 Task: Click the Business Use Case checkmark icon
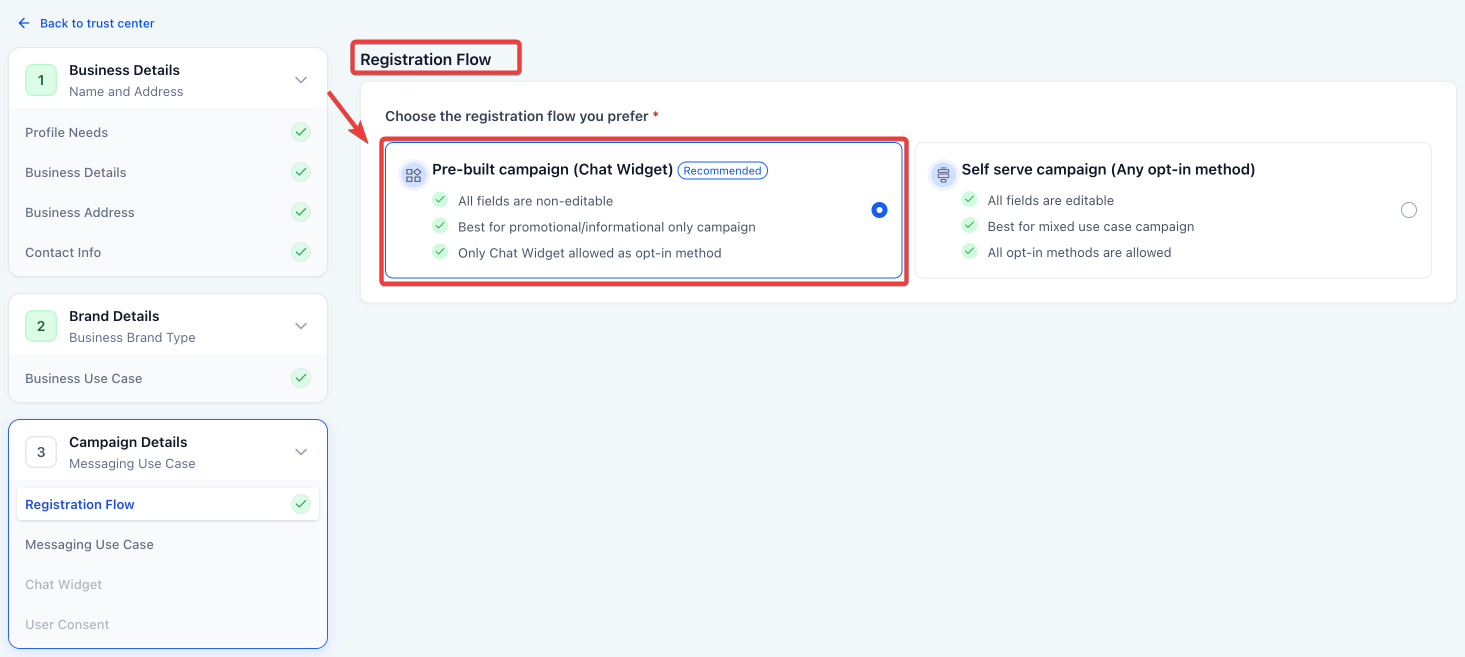click(301, 378)
